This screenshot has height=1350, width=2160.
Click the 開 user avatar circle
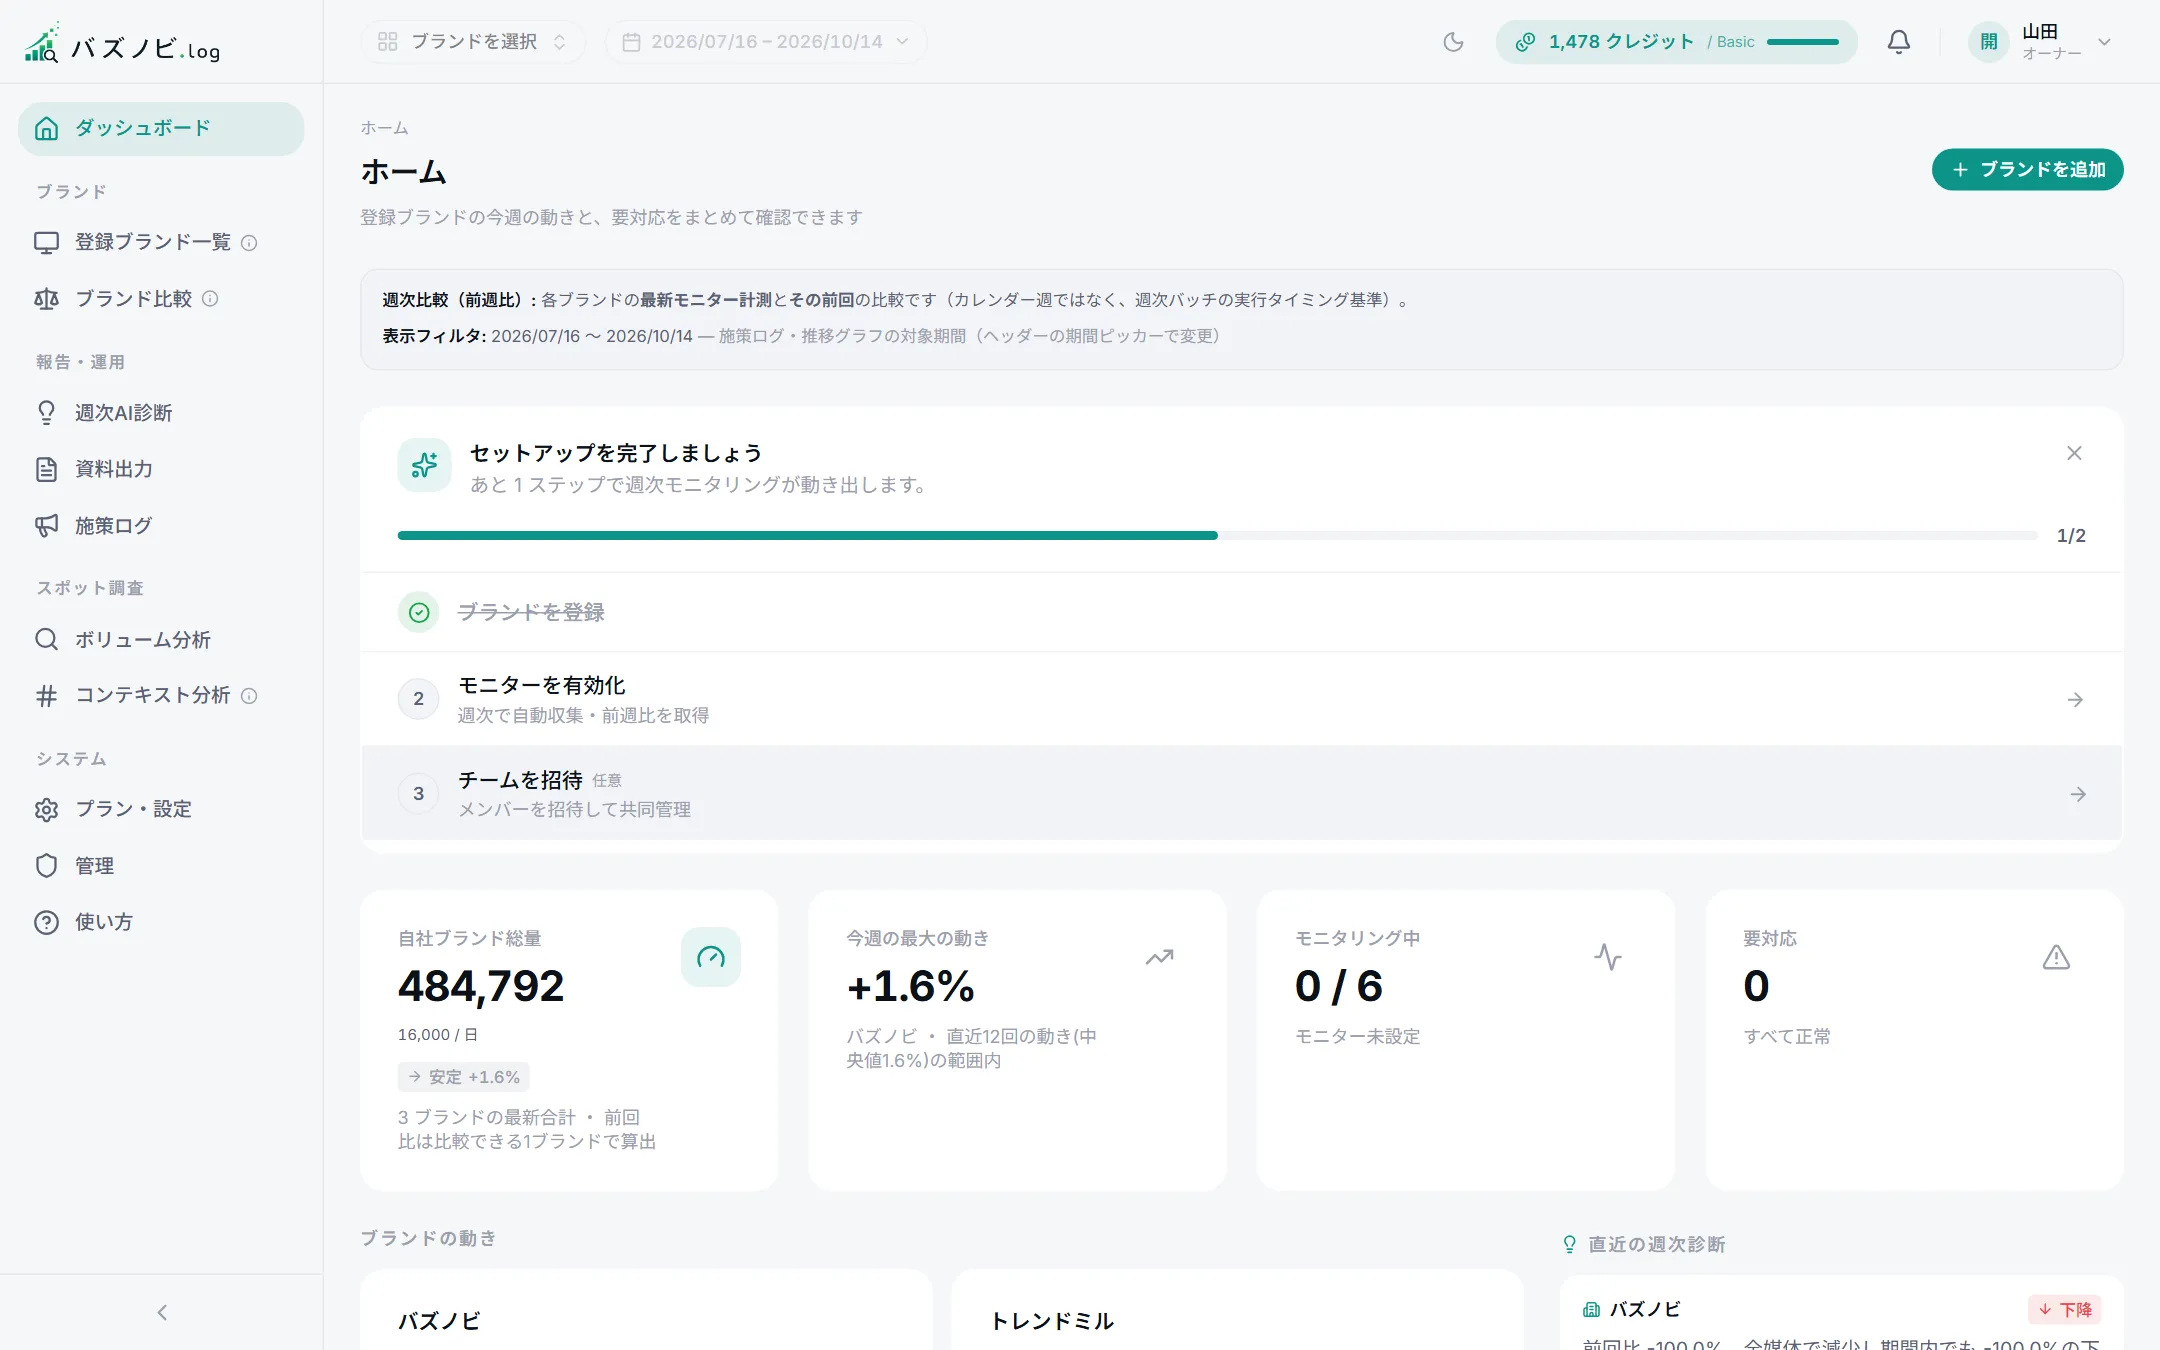pyautogui.click(x=1988, y=42)
